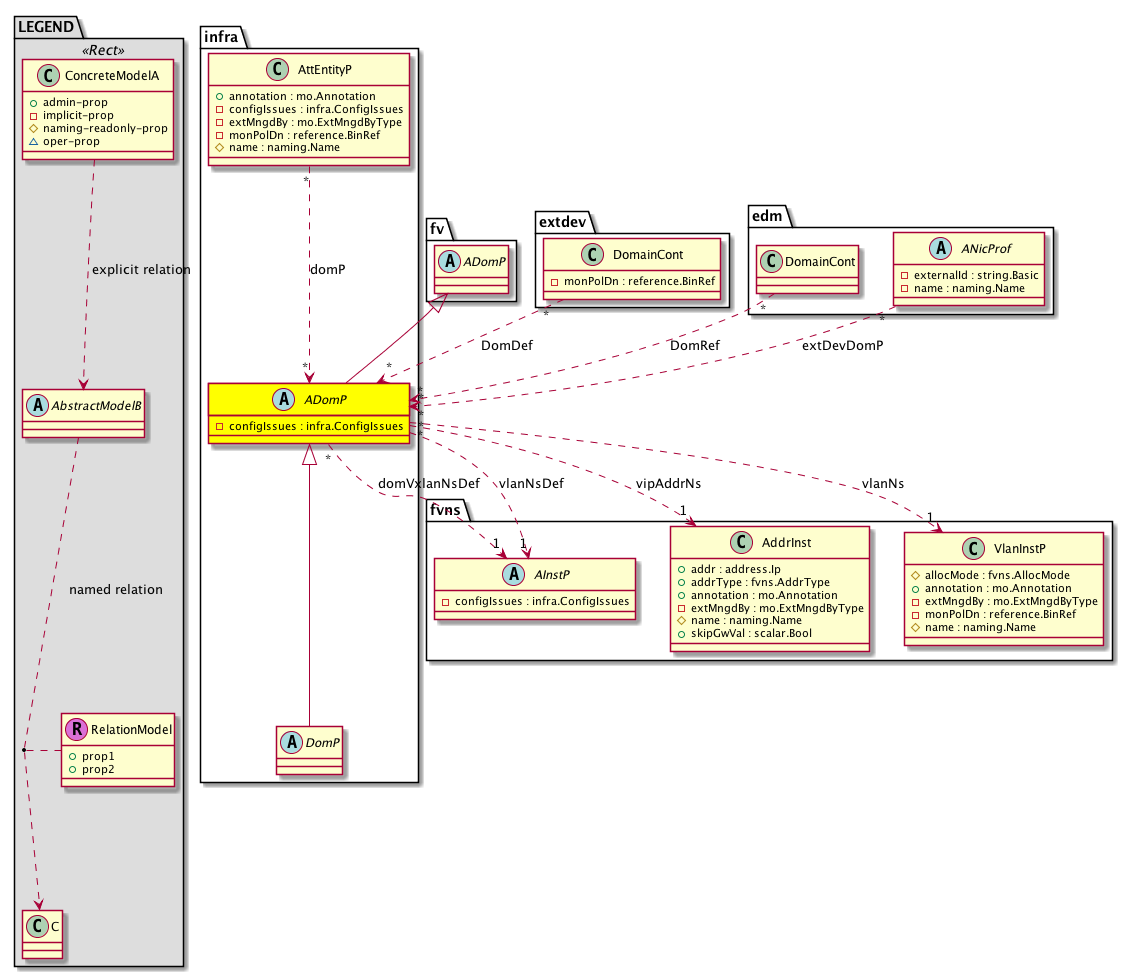The image size is (1133, 977).
Task: Click the R icon beside RelationModel
Action: click(75, 730)
